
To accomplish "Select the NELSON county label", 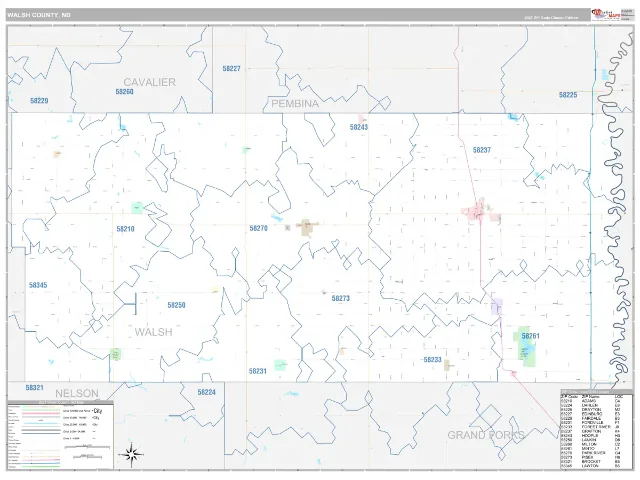I will (x=77, y=393).
